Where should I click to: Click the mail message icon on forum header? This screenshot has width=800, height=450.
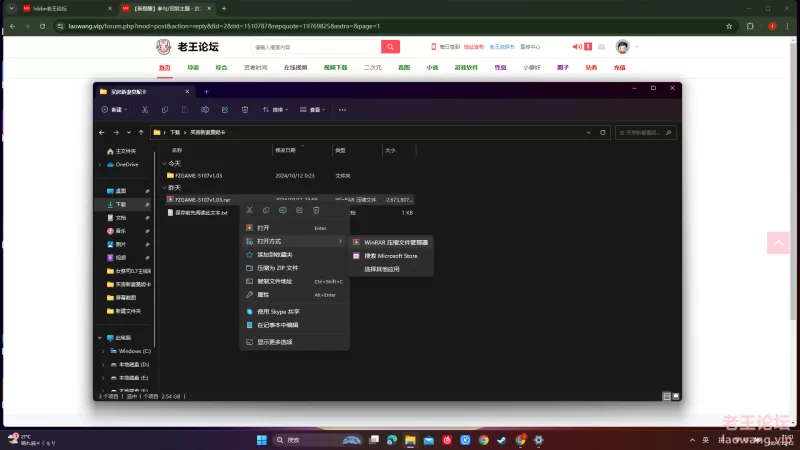pos(602,47)
